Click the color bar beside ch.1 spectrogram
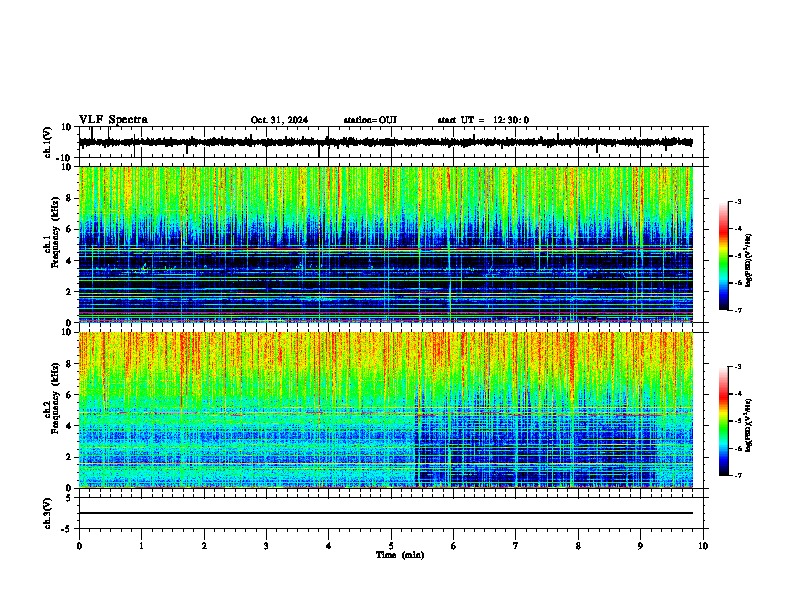The width and height of the screenshot is (792, 612). (x=724, y=256)
